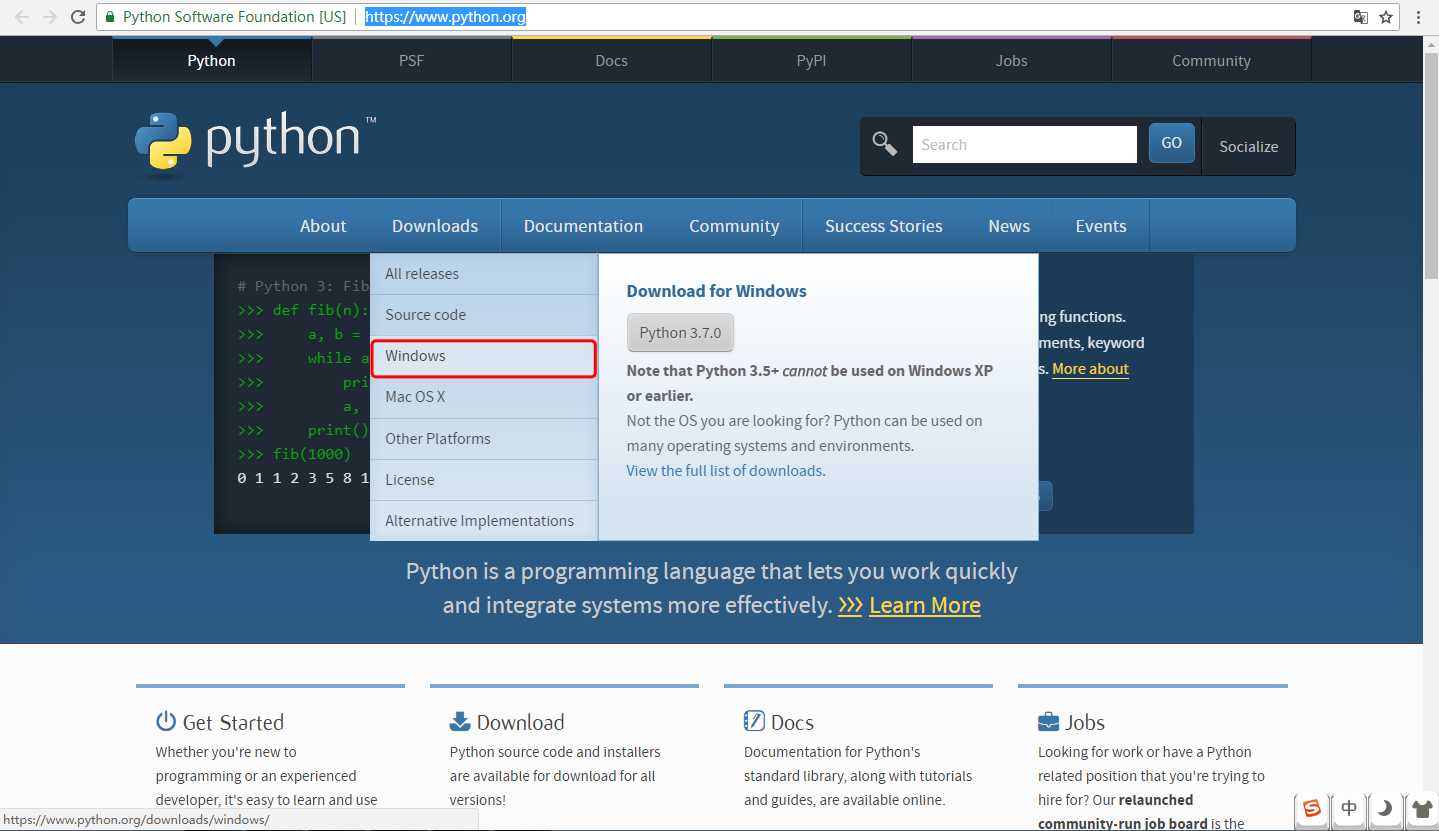
Task: Open the Downloads menu
Action: (x=435, y=226)
